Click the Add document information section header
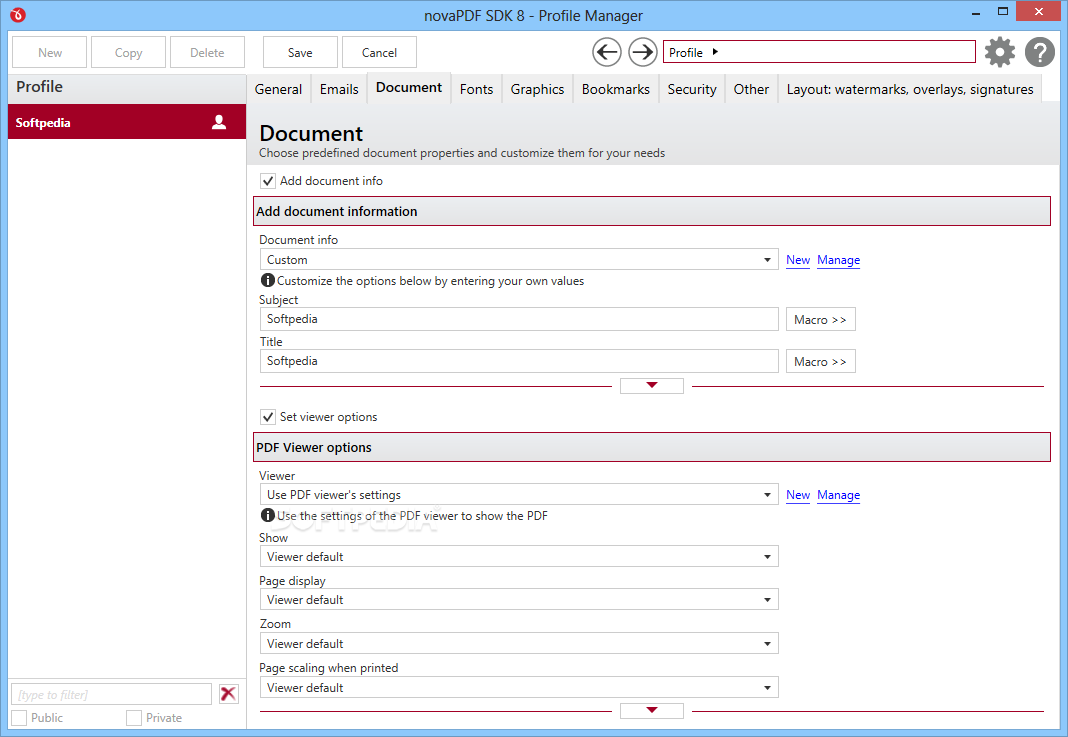The image size is (1068, 737). pos(652,211)
